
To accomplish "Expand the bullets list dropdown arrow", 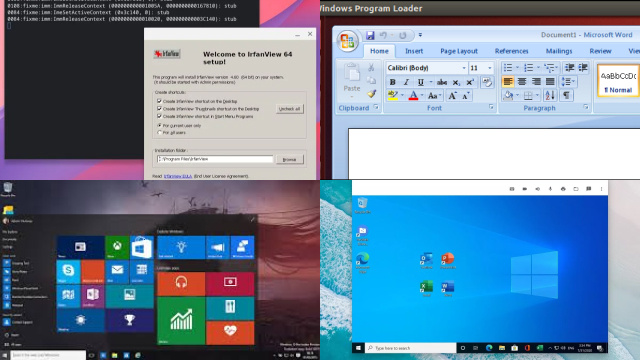I will 517,68.
